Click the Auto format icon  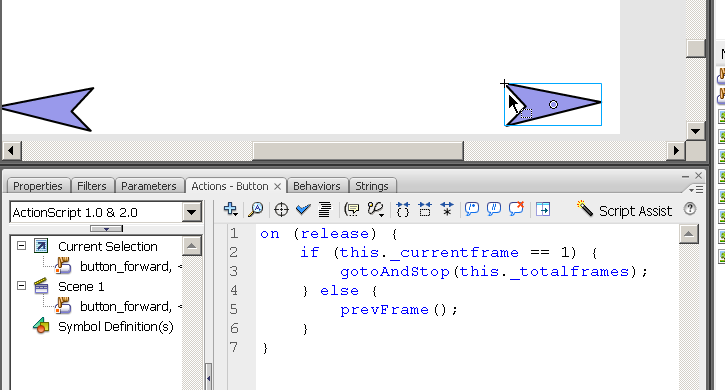[325, 210]
